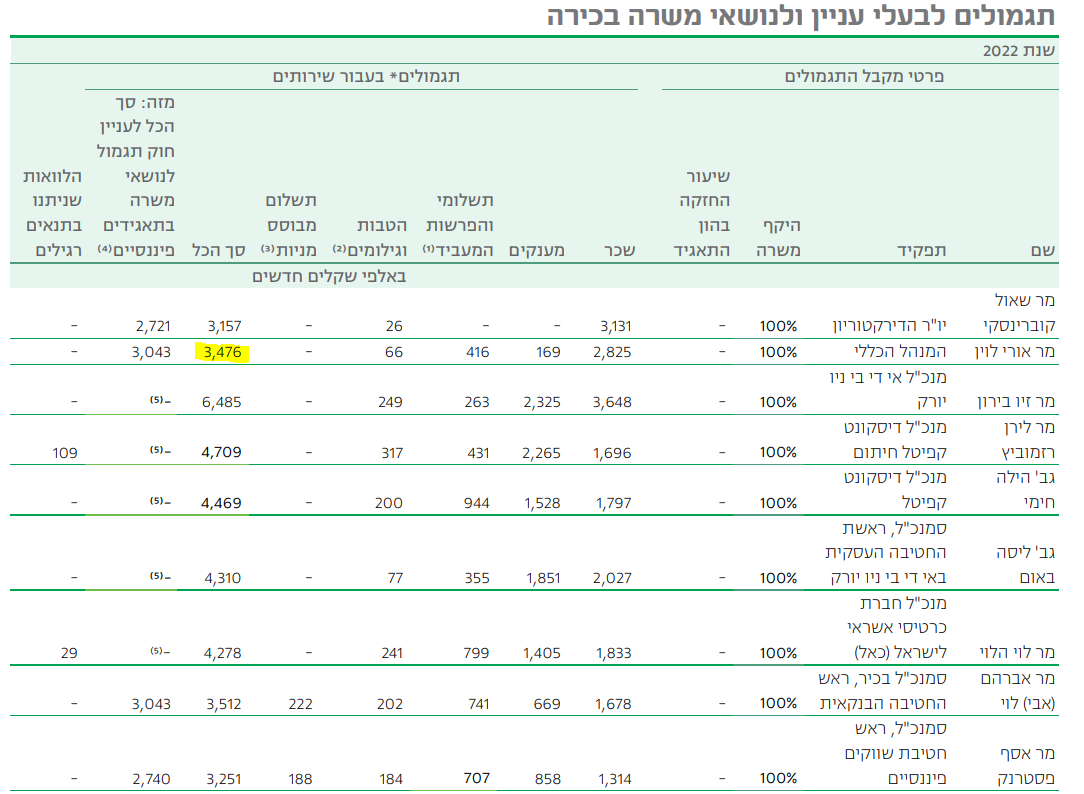Viewport: 1084px width, 794px height.
Task: Click salary value 3,648
Action: pos(612,402)
